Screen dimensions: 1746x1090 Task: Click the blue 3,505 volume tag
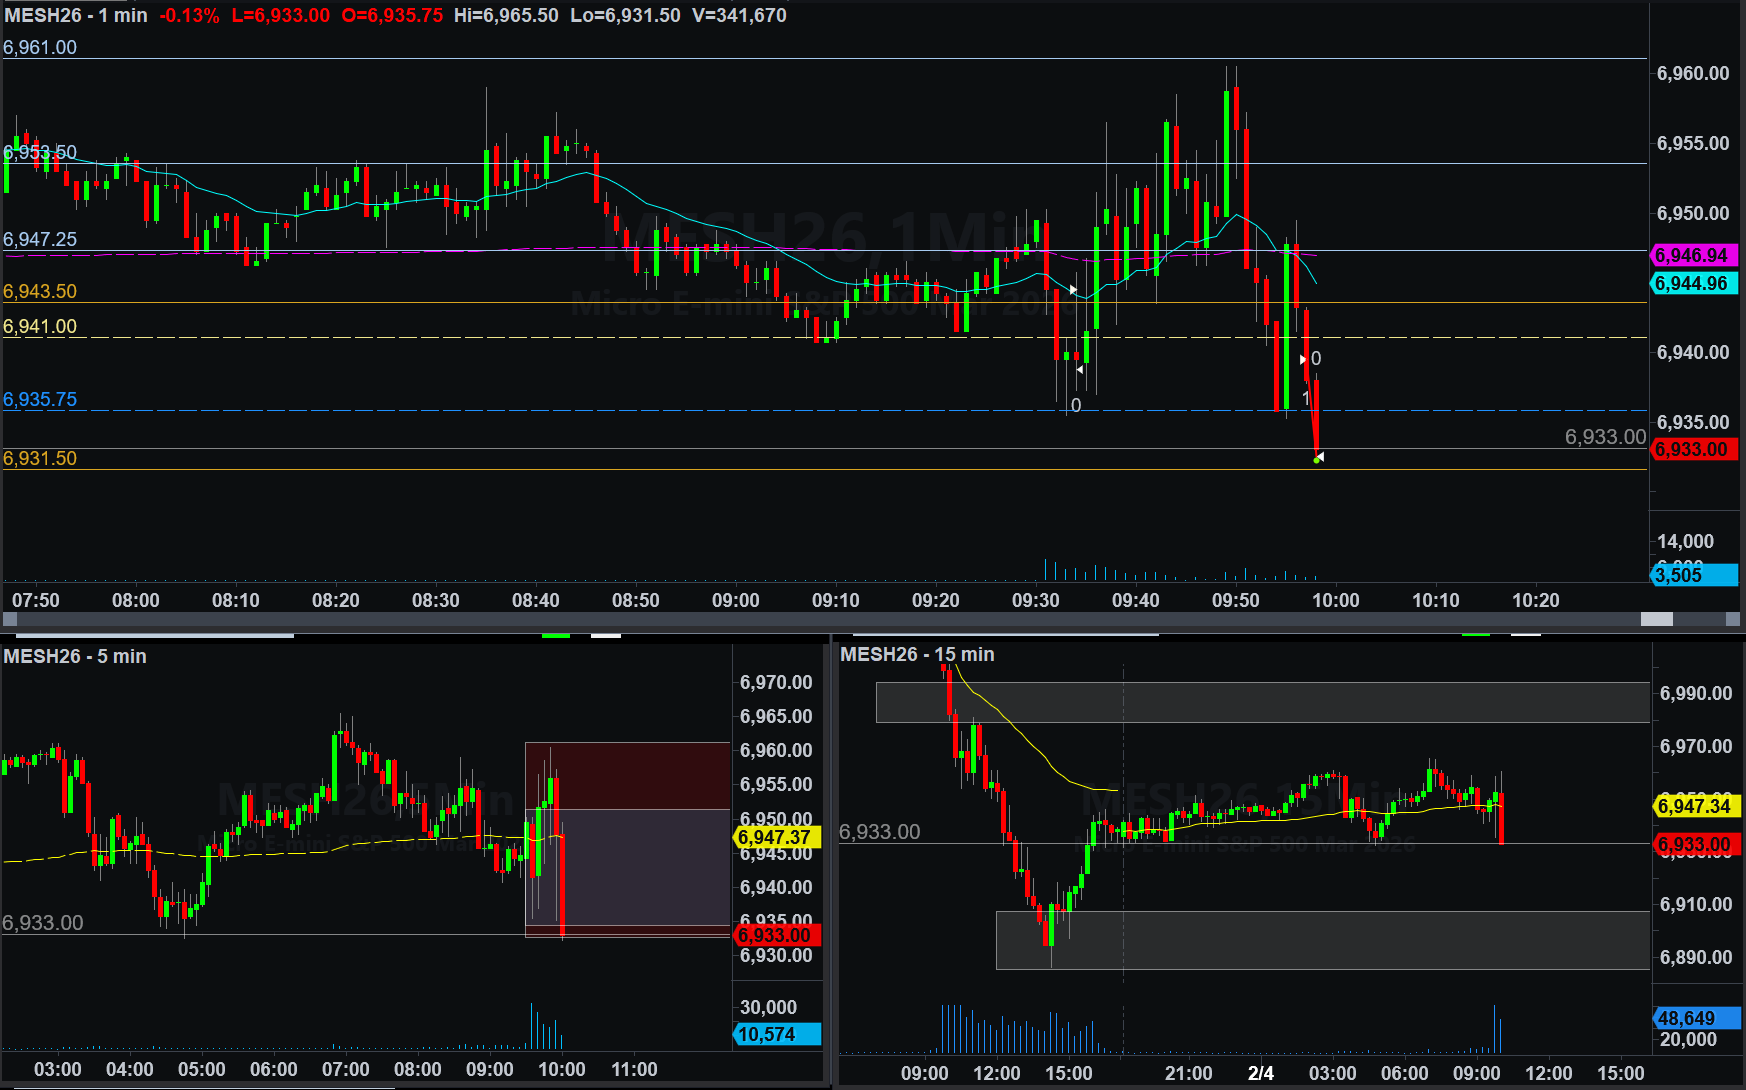point(1692,574)
